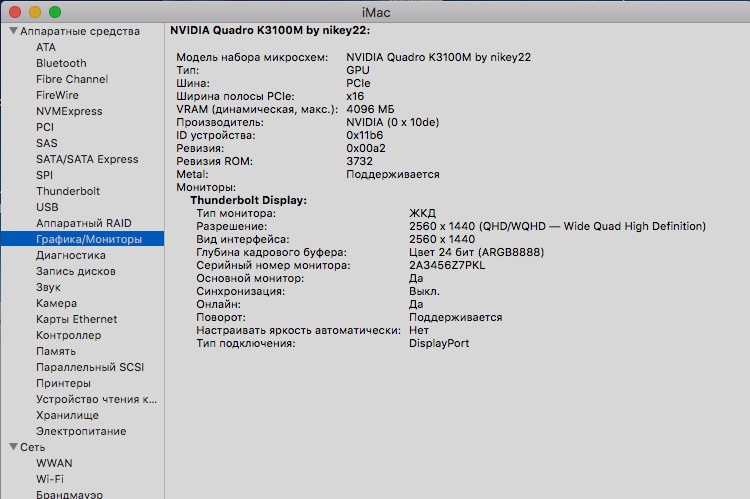Click monitor type value ЖКД
Viewport: 750px width, 499px height.
[422, 213]
